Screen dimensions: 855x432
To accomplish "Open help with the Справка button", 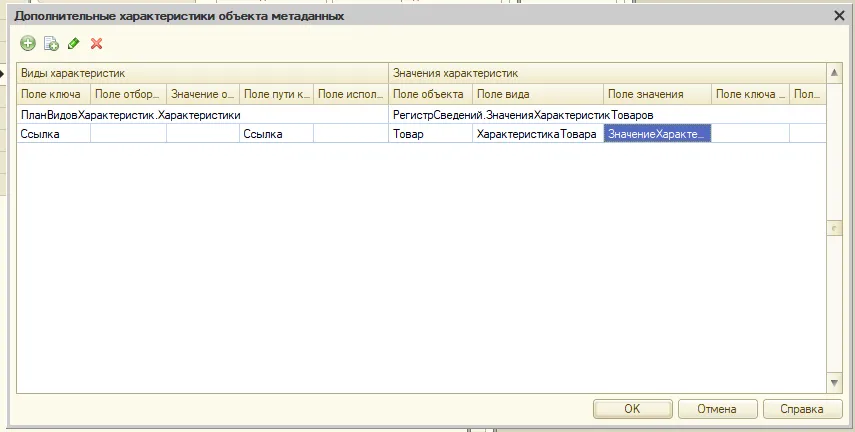I will coord(803,409).
